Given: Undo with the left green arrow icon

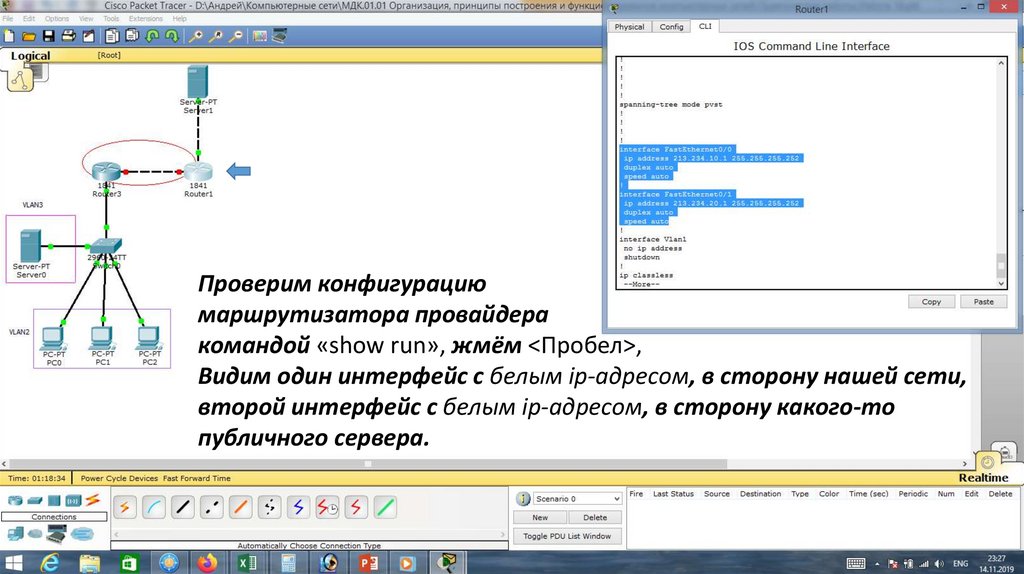Looking at the screenshot, I should click(x=152, y=36).
